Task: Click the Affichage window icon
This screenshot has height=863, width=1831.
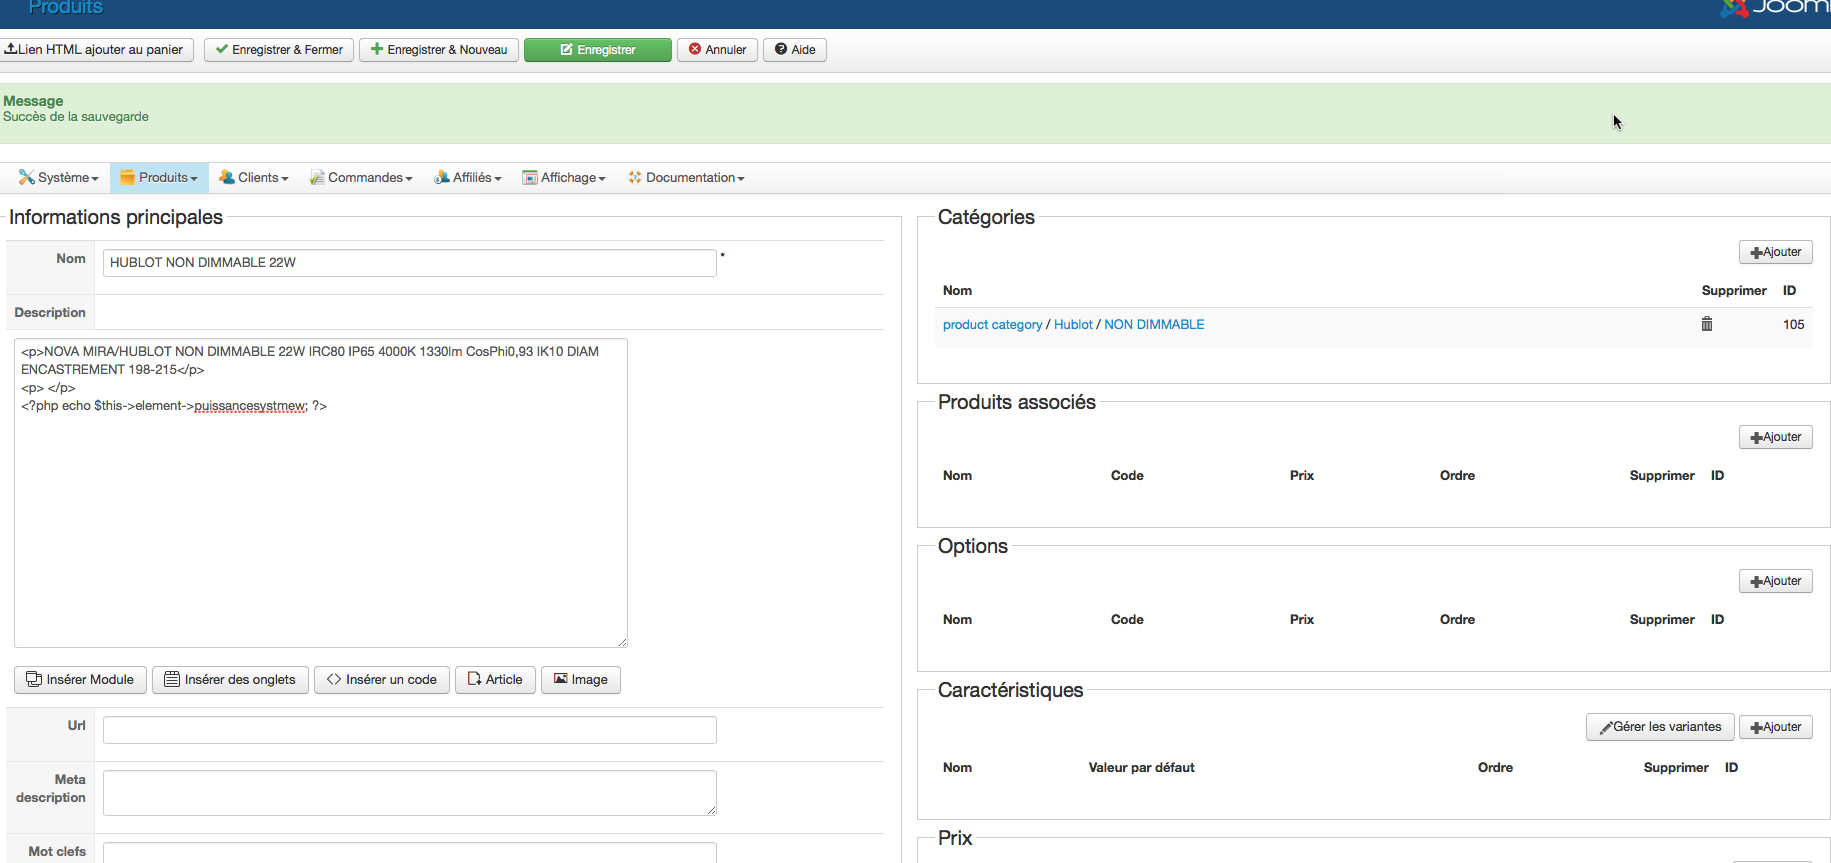Action: click(530, 177)
